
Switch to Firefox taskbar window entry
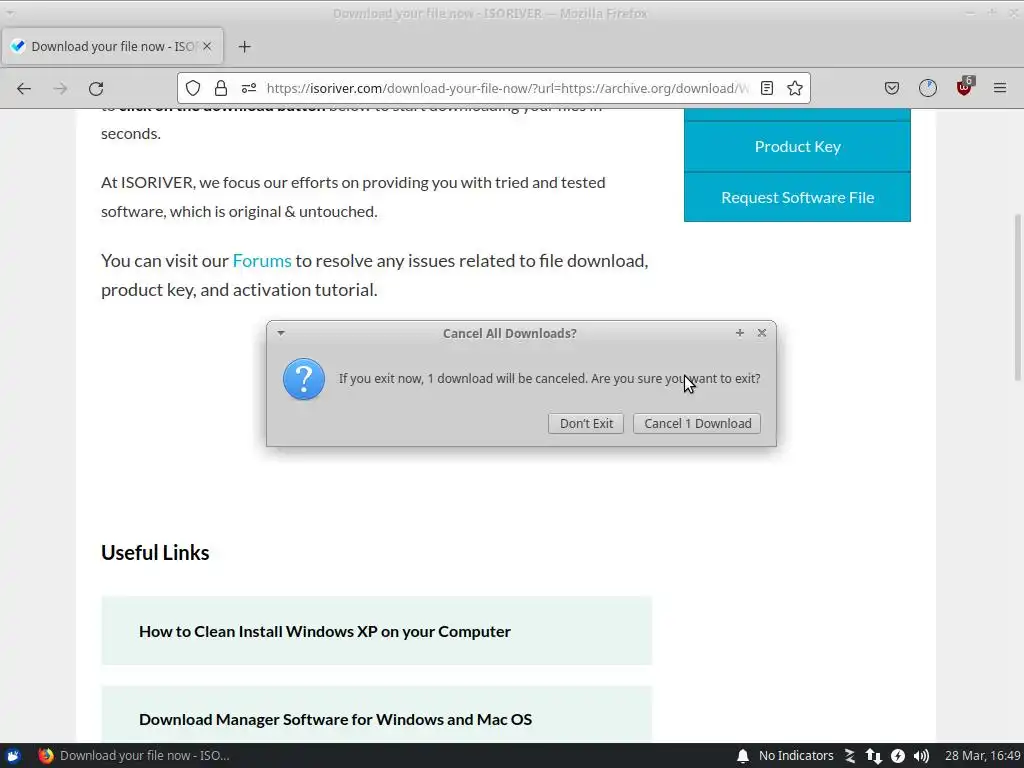point(134,756)
